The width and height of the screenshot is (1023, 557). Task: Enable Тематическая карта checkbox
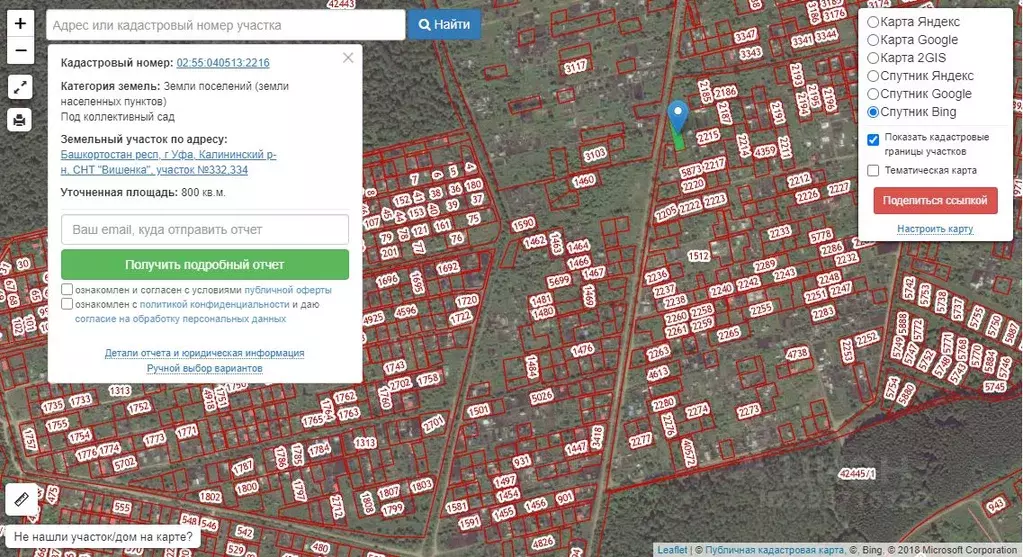coord(873,170)
